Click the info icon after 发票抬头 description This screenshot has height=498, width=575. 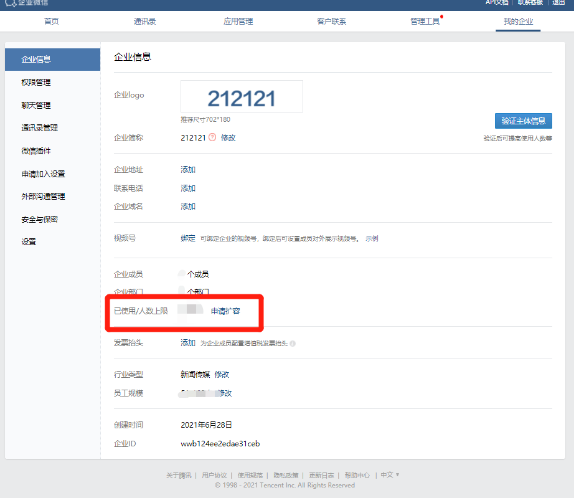[293, 344]
